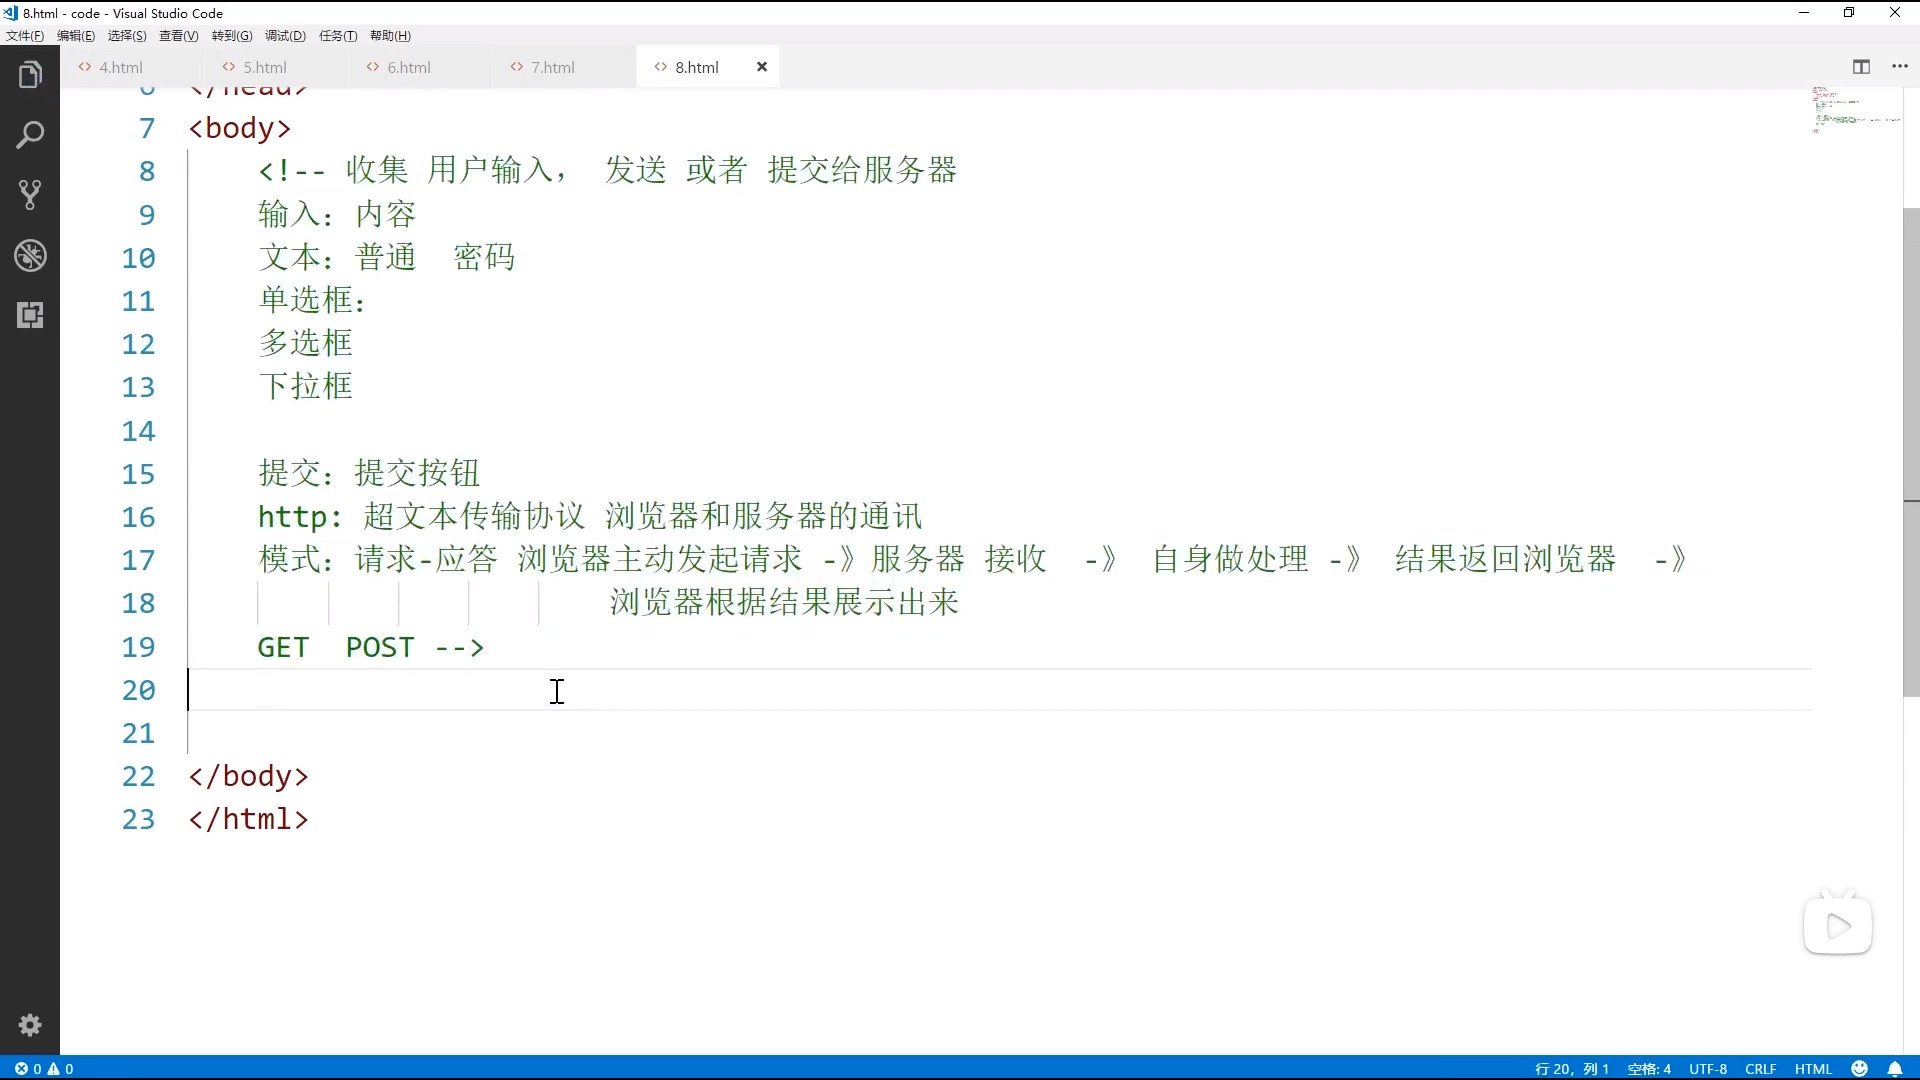This screenshot has width=1920, height=1080.
Task: Open the Extensions sidebar icon
Action: [30, 316]
